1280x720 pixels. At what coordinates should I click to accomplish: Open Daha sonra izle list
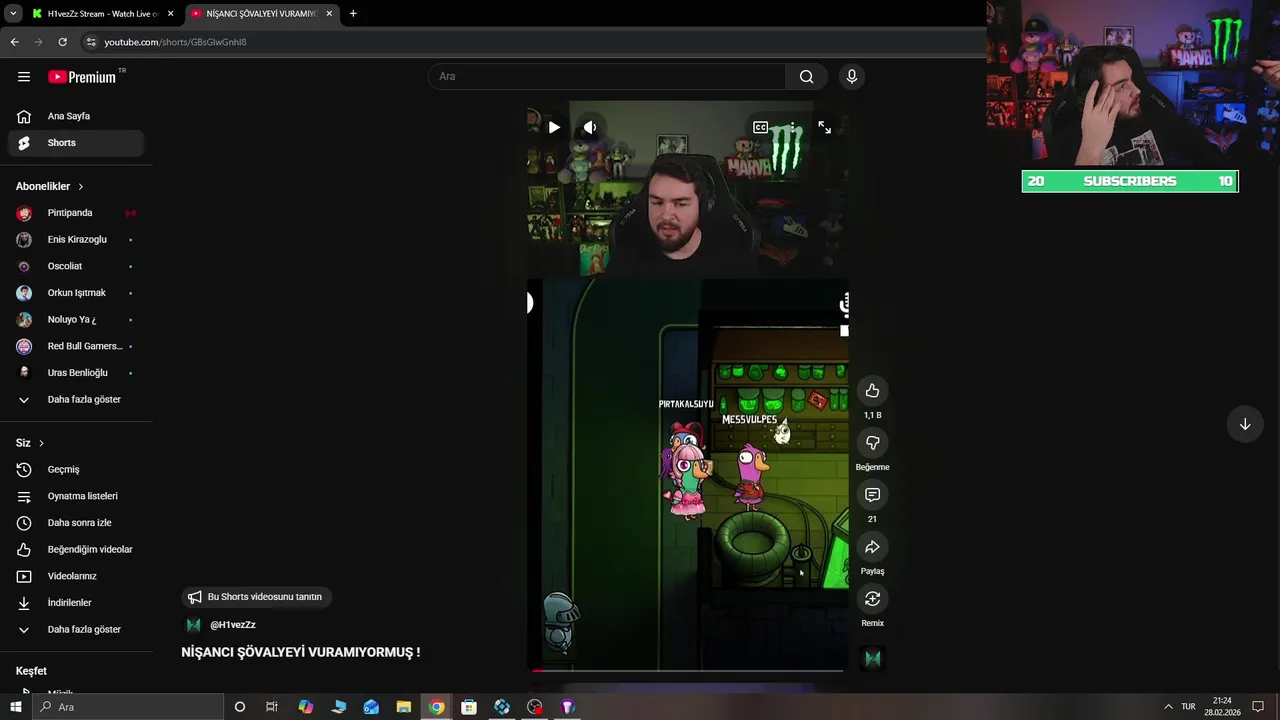click(76, 523)
